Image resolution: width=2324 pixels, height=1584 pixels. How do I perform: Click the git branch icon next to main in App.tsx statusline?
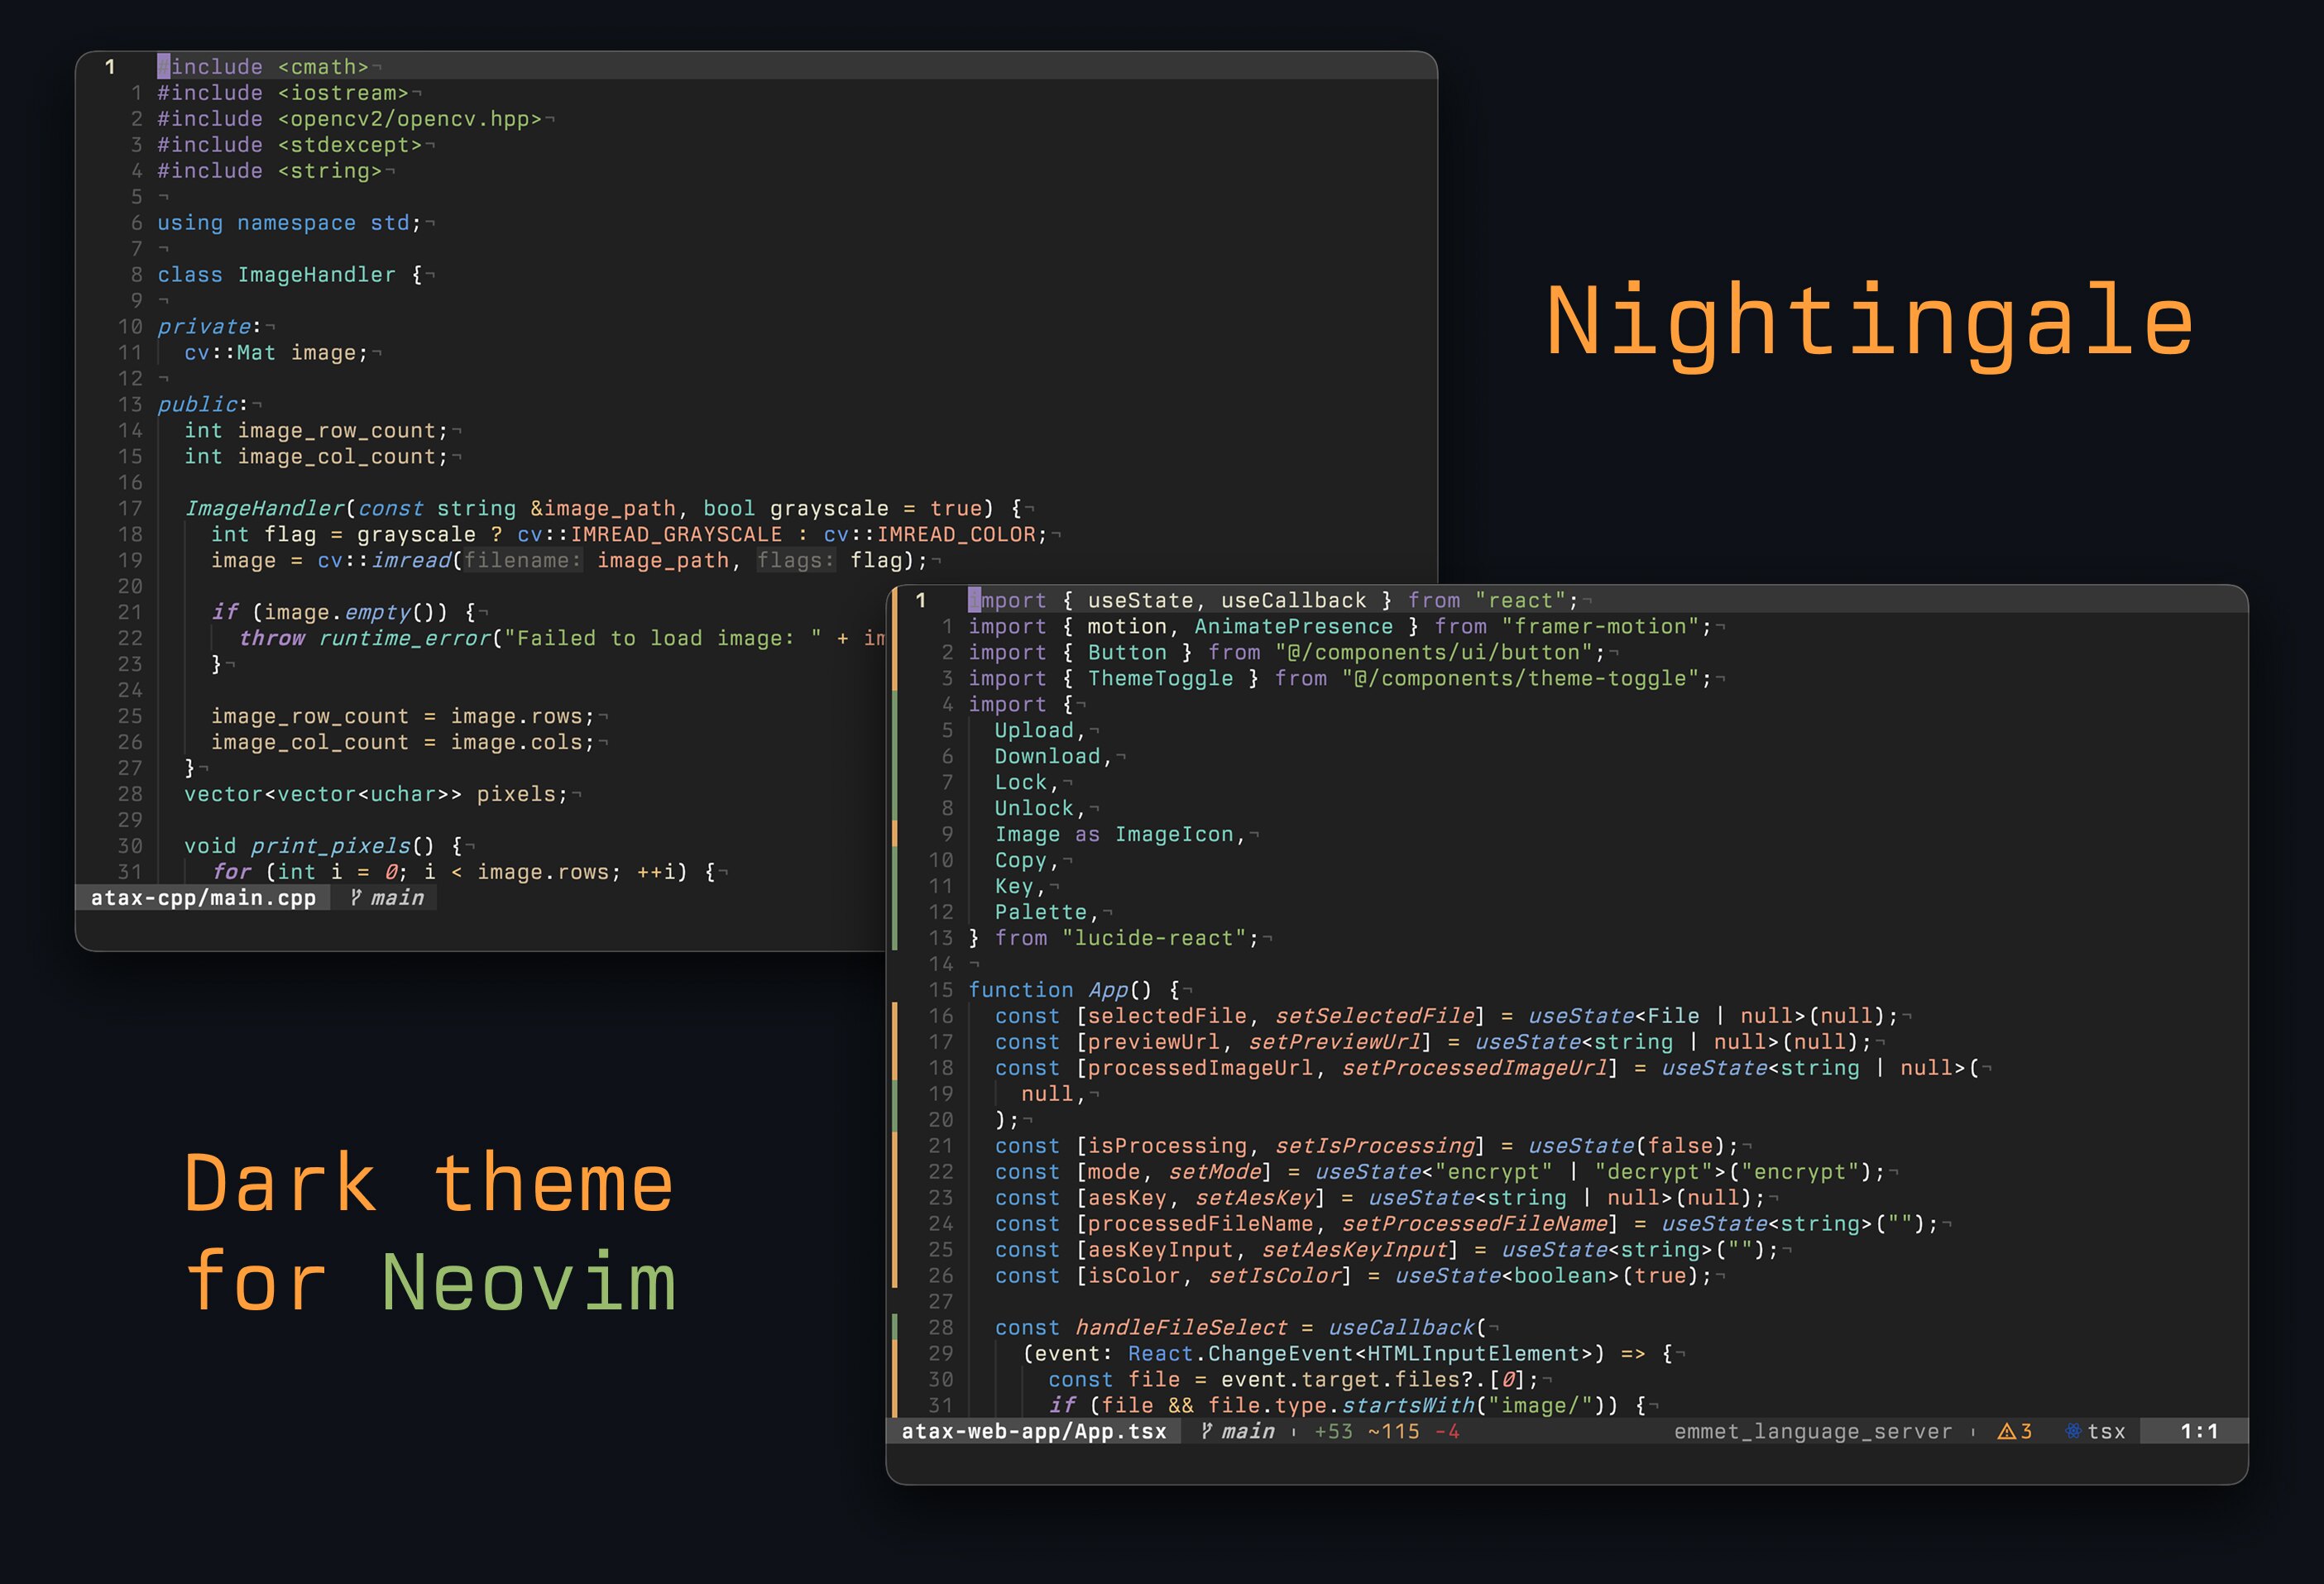pyautogui.click(x=1208, y=1431)
